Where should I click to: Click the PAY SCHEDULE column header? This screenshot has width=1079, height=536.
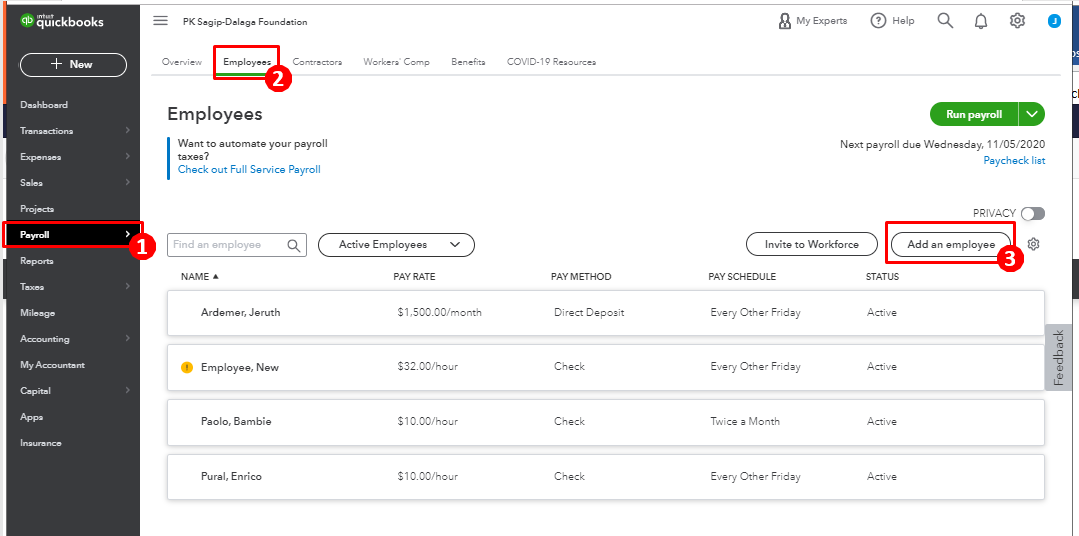(742, 277)
